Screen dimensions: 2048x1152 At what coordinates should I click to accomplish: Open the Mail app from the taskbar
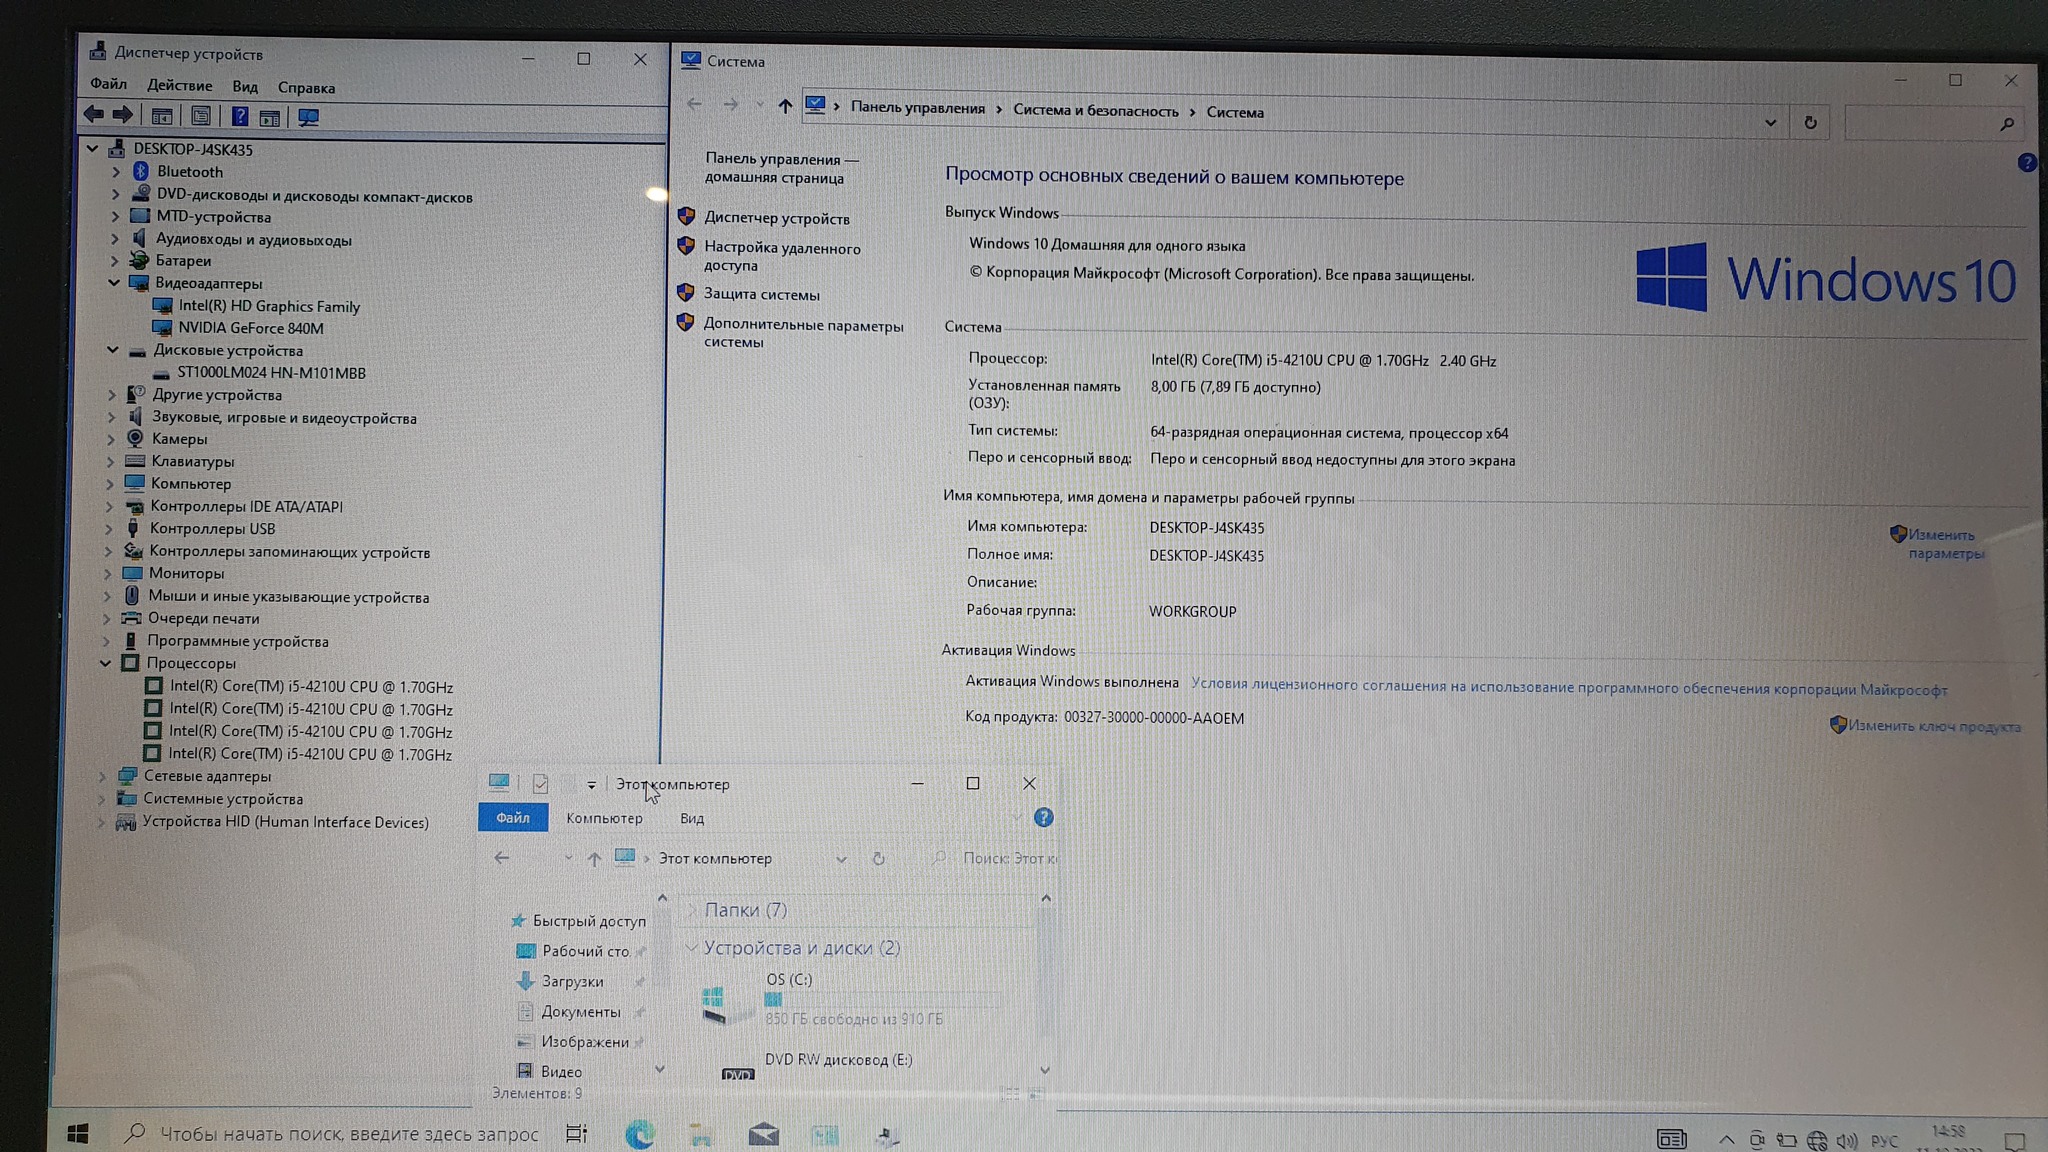(763, 1134)
